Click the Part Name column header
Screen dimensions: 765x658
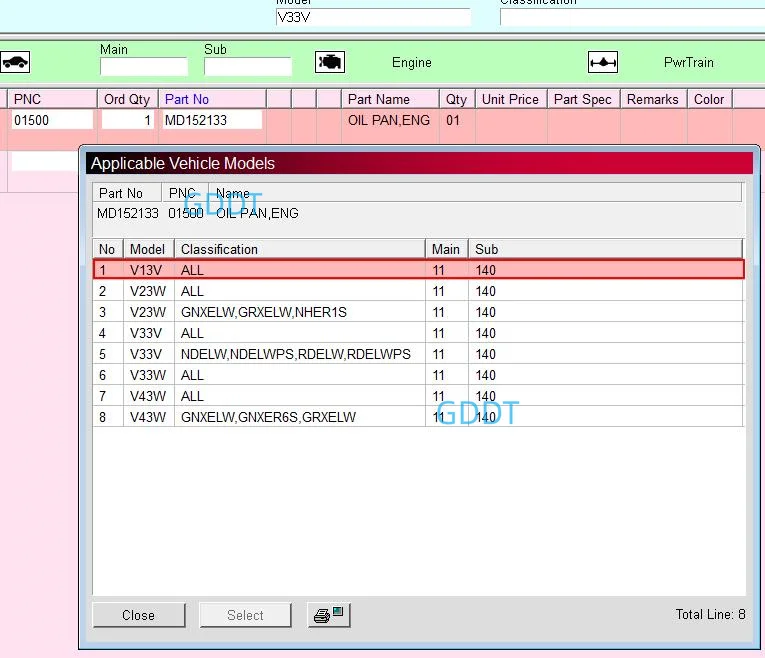click(390, 99)
